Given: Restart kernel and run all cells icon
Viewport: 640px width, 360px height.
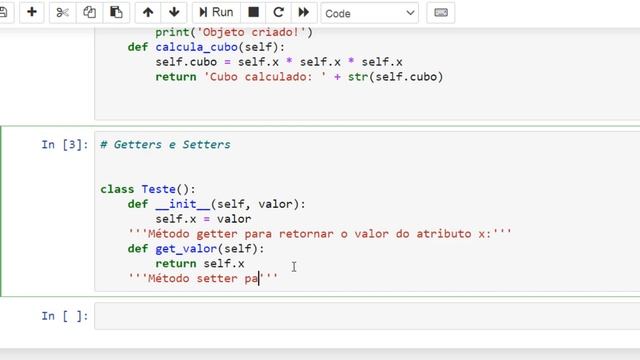Looking at the screenshot, I should [x=304, y=13].
